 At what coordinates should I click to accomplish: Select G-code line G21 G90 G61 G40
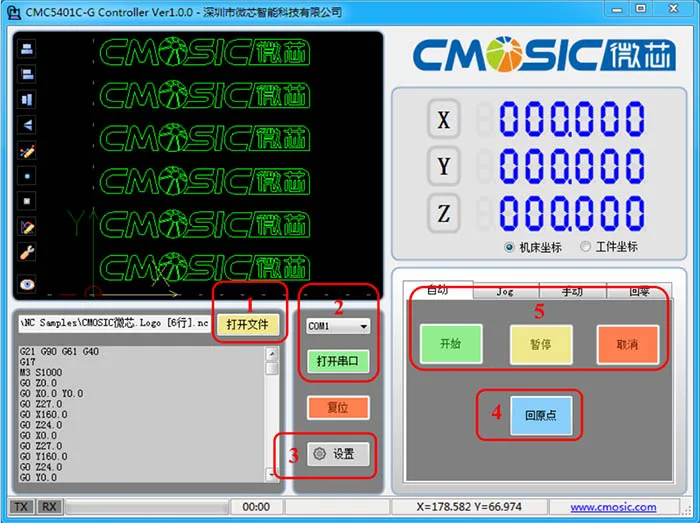click(59, 352)
